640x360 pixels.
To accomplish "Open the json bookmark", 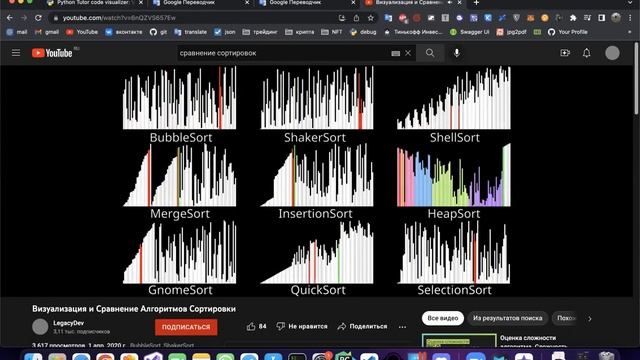I will coord(225,32).
